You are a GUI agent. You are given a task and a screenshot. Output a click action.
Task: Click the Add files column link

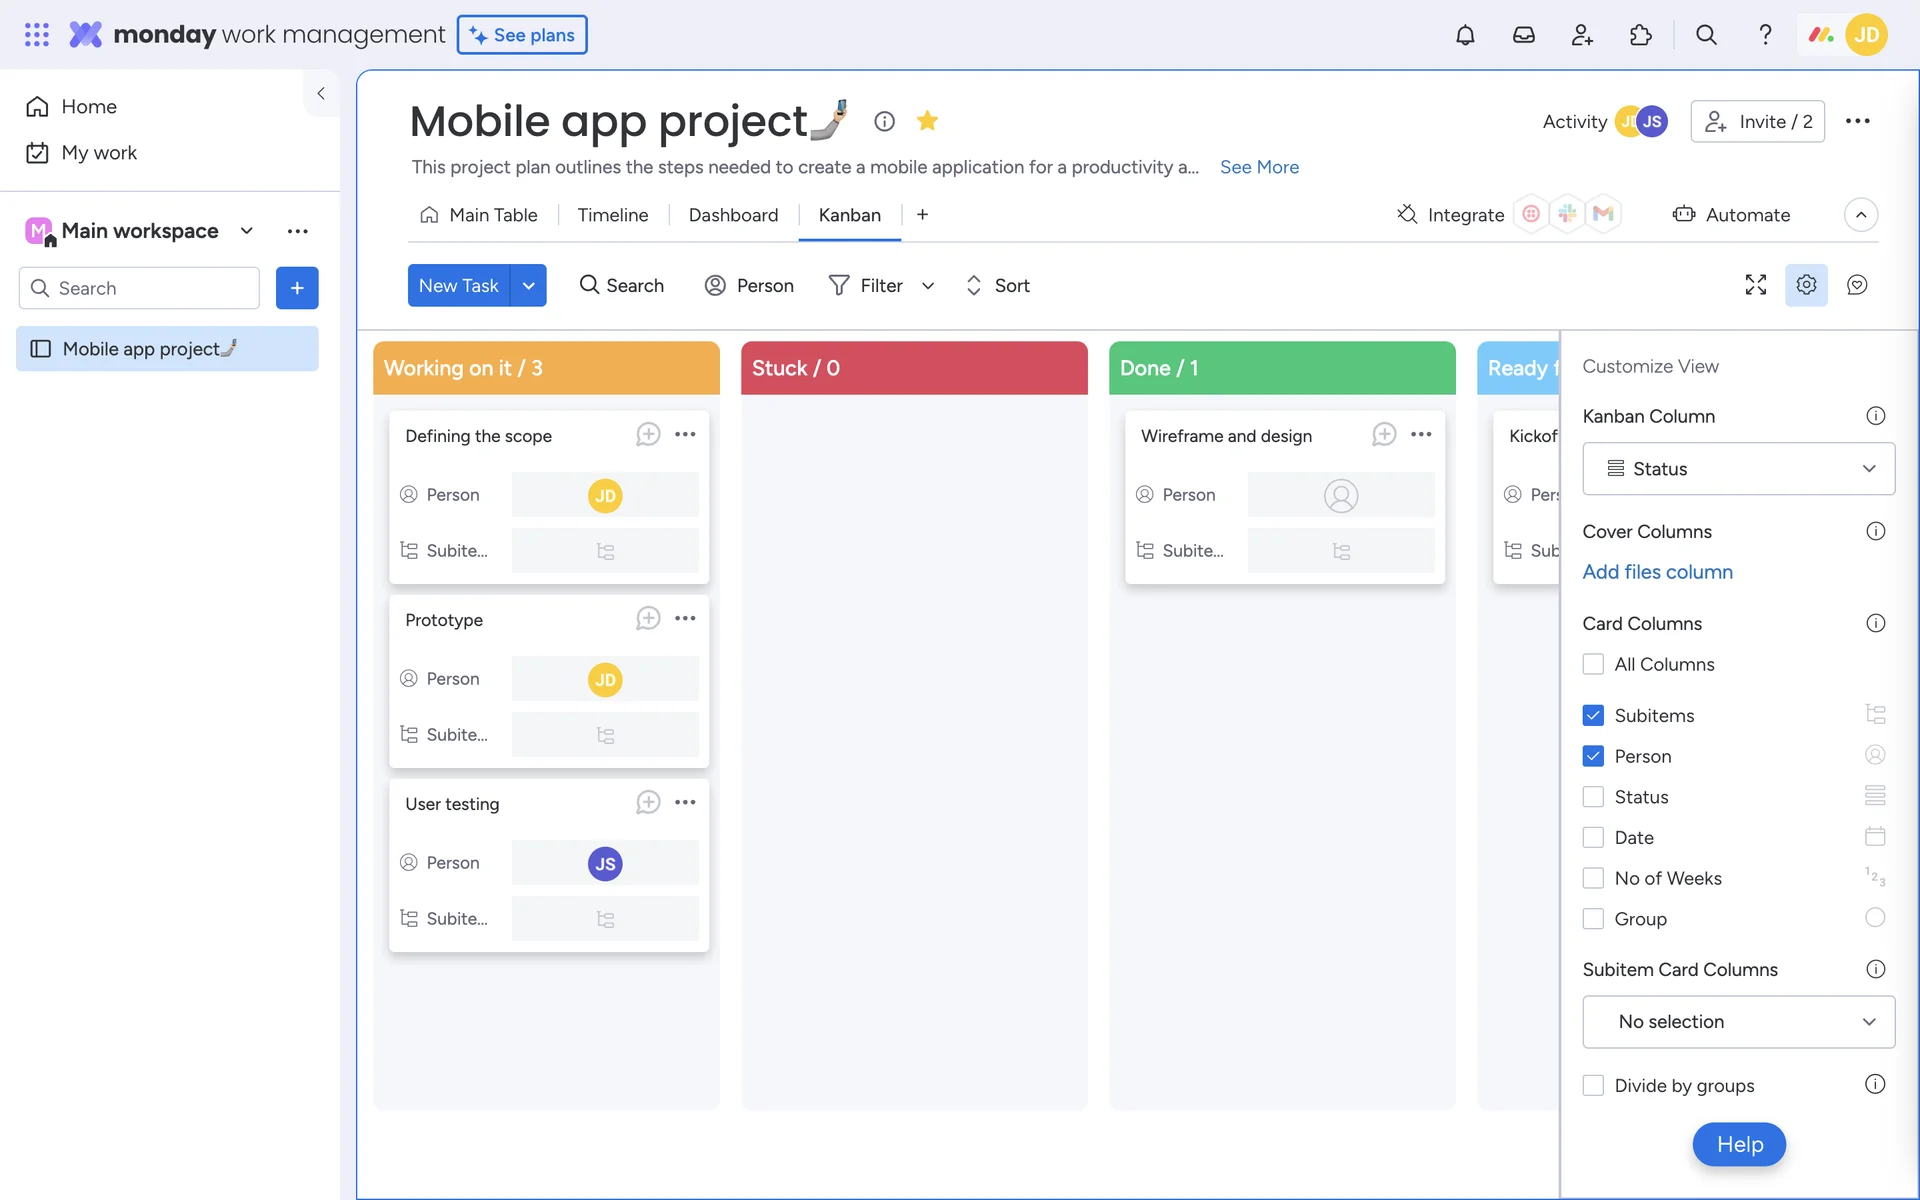(1657, 572)
